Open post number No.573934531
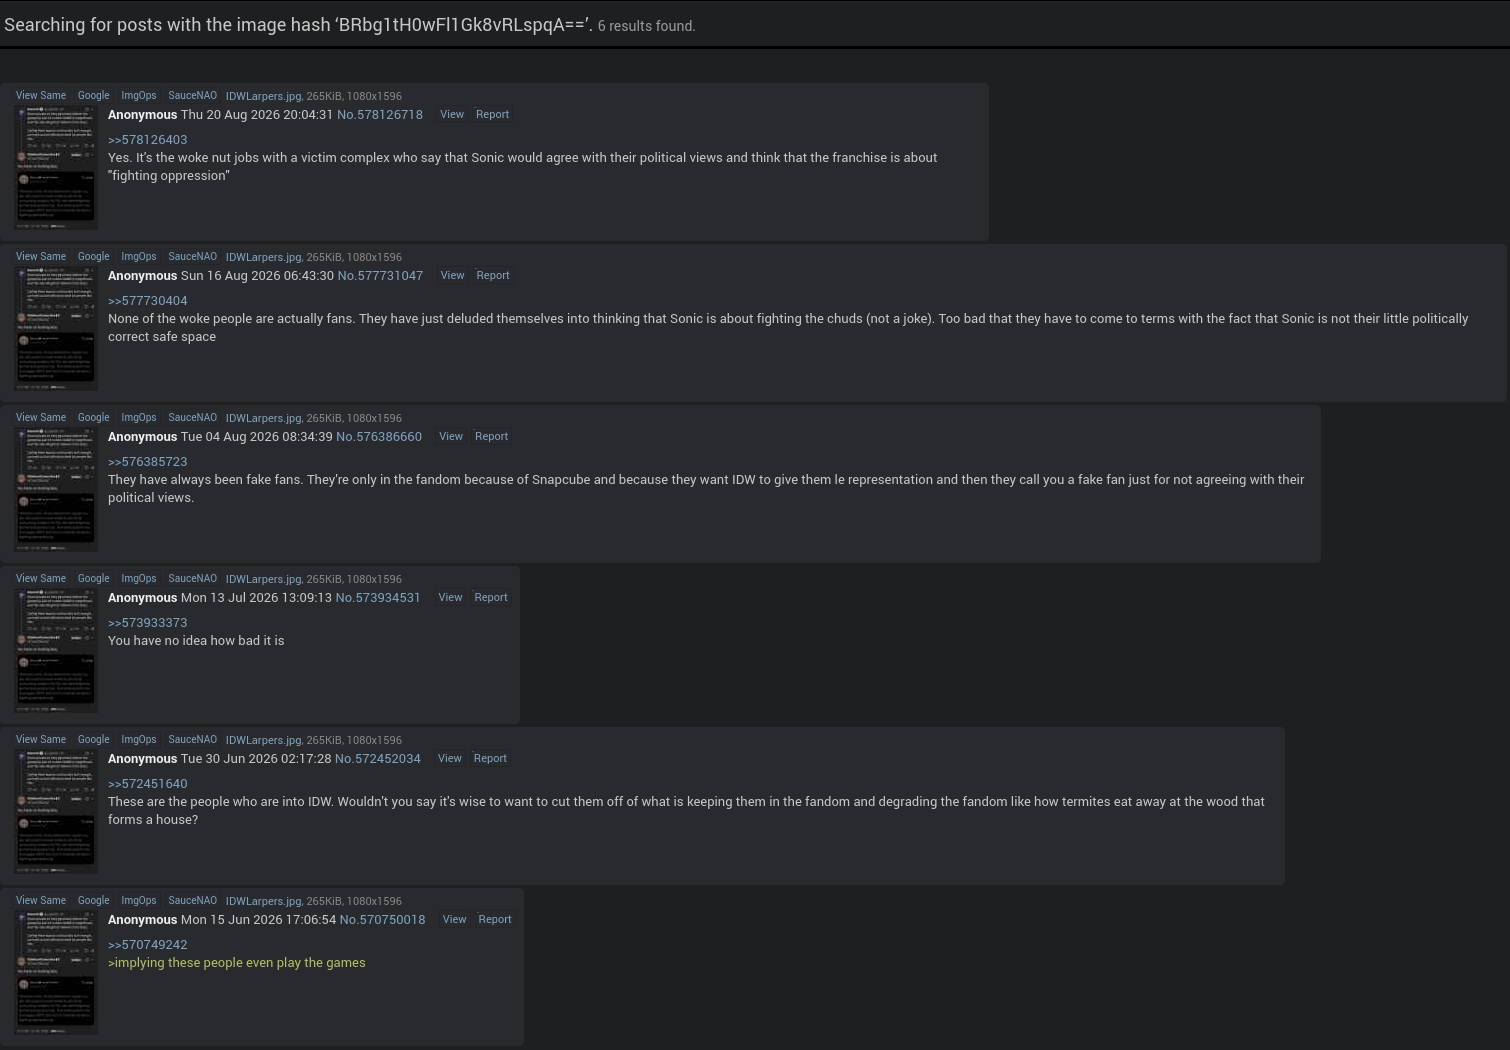Viewport: 1510px width, 1050px height. (x=378, y=598)
